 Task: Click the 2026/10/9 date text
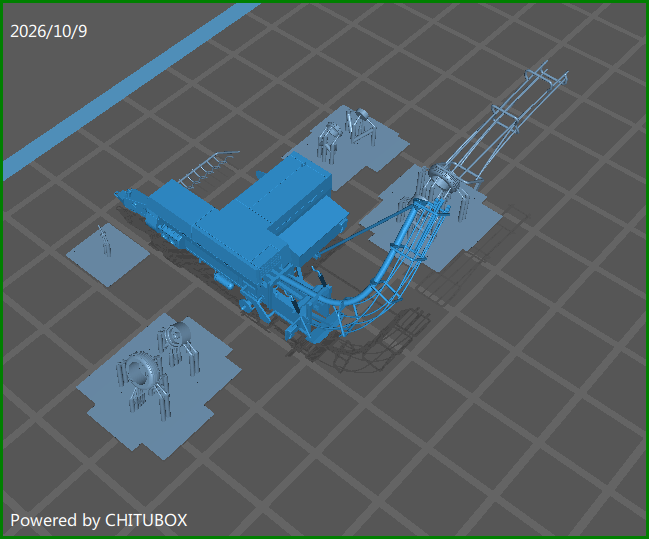click(x=49, y=31)
